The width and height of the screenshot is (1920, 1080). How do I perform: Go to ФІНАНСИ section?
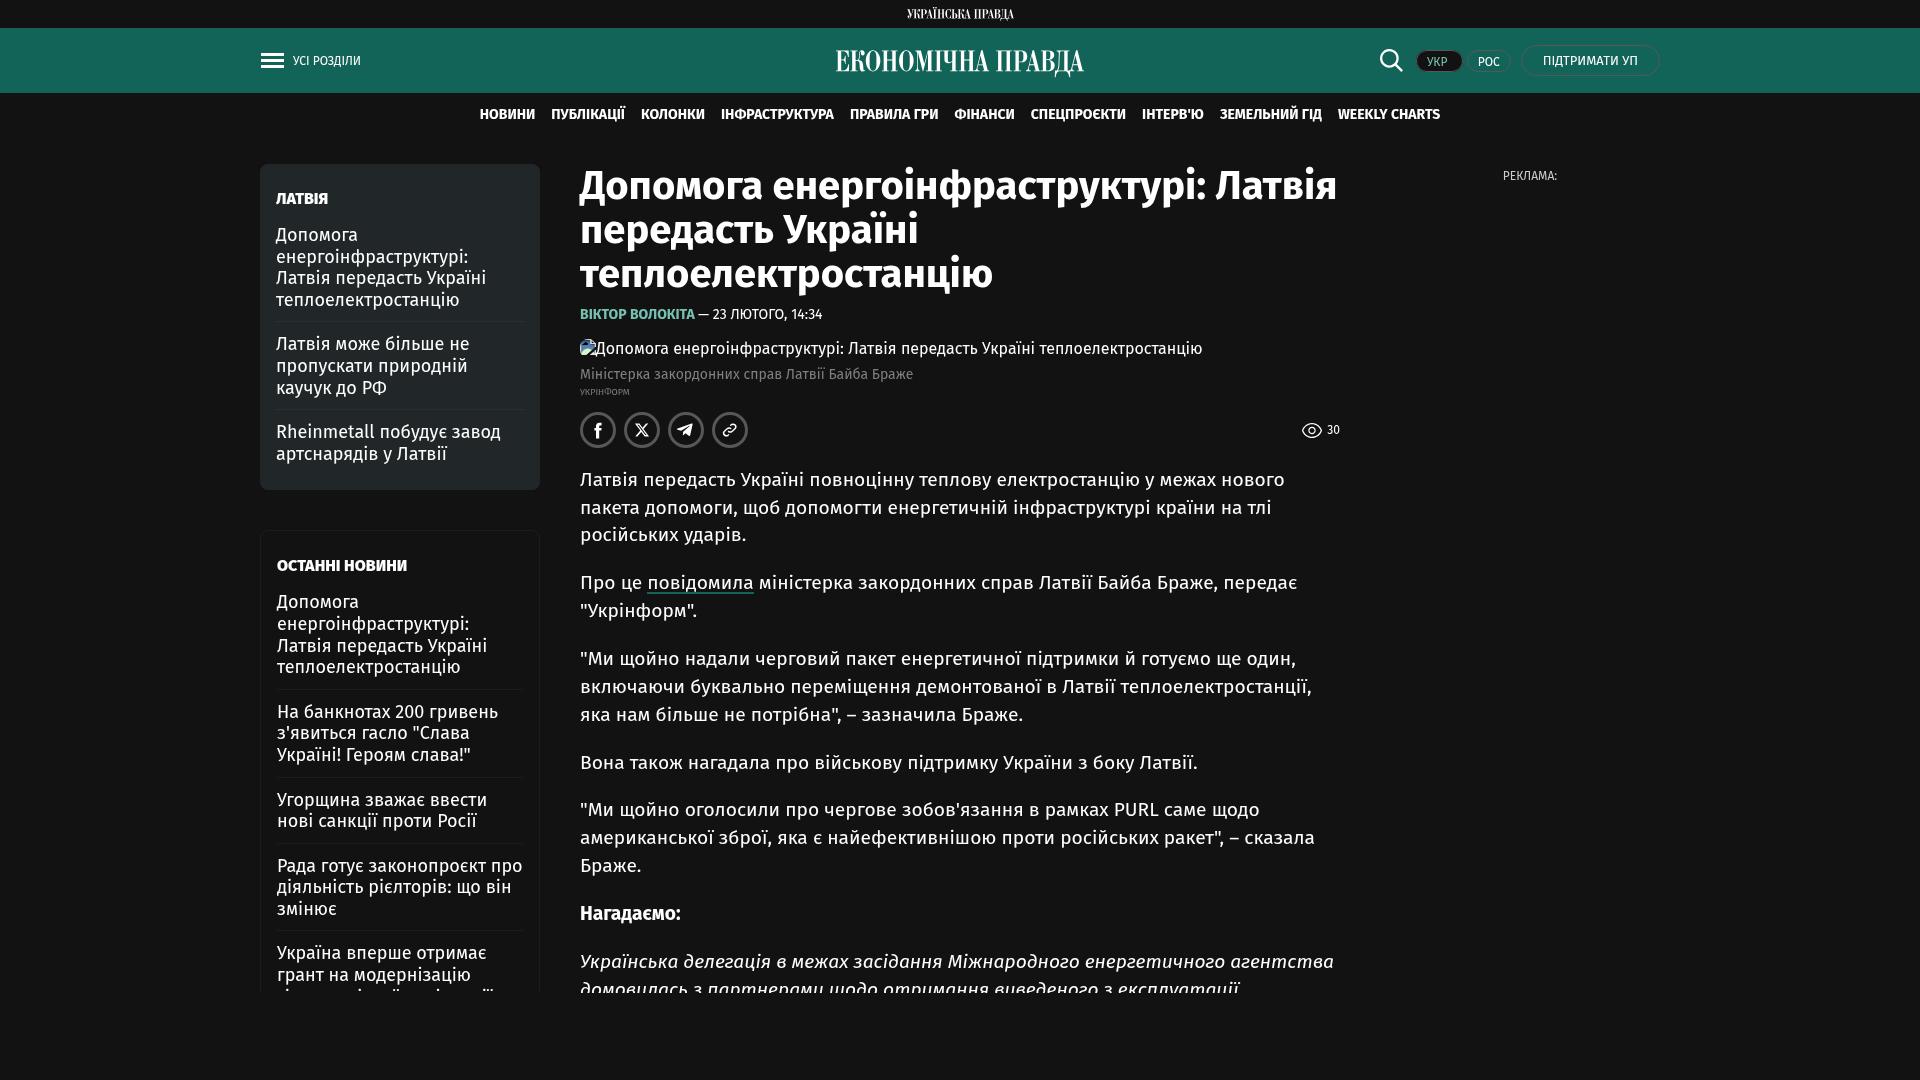[x=984, y=115]
